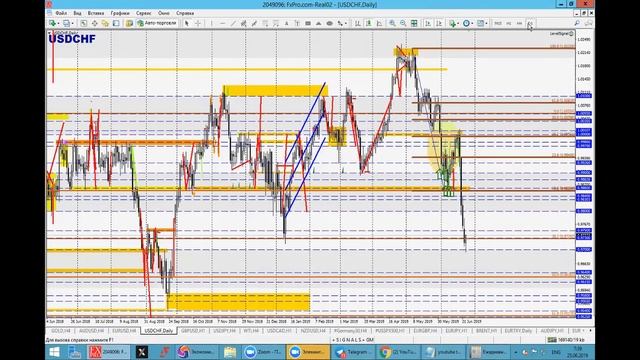The image size is (640, 360).
Task: Switch to the NZDUSD,H4 chart tab
Action: click(313, 331)
